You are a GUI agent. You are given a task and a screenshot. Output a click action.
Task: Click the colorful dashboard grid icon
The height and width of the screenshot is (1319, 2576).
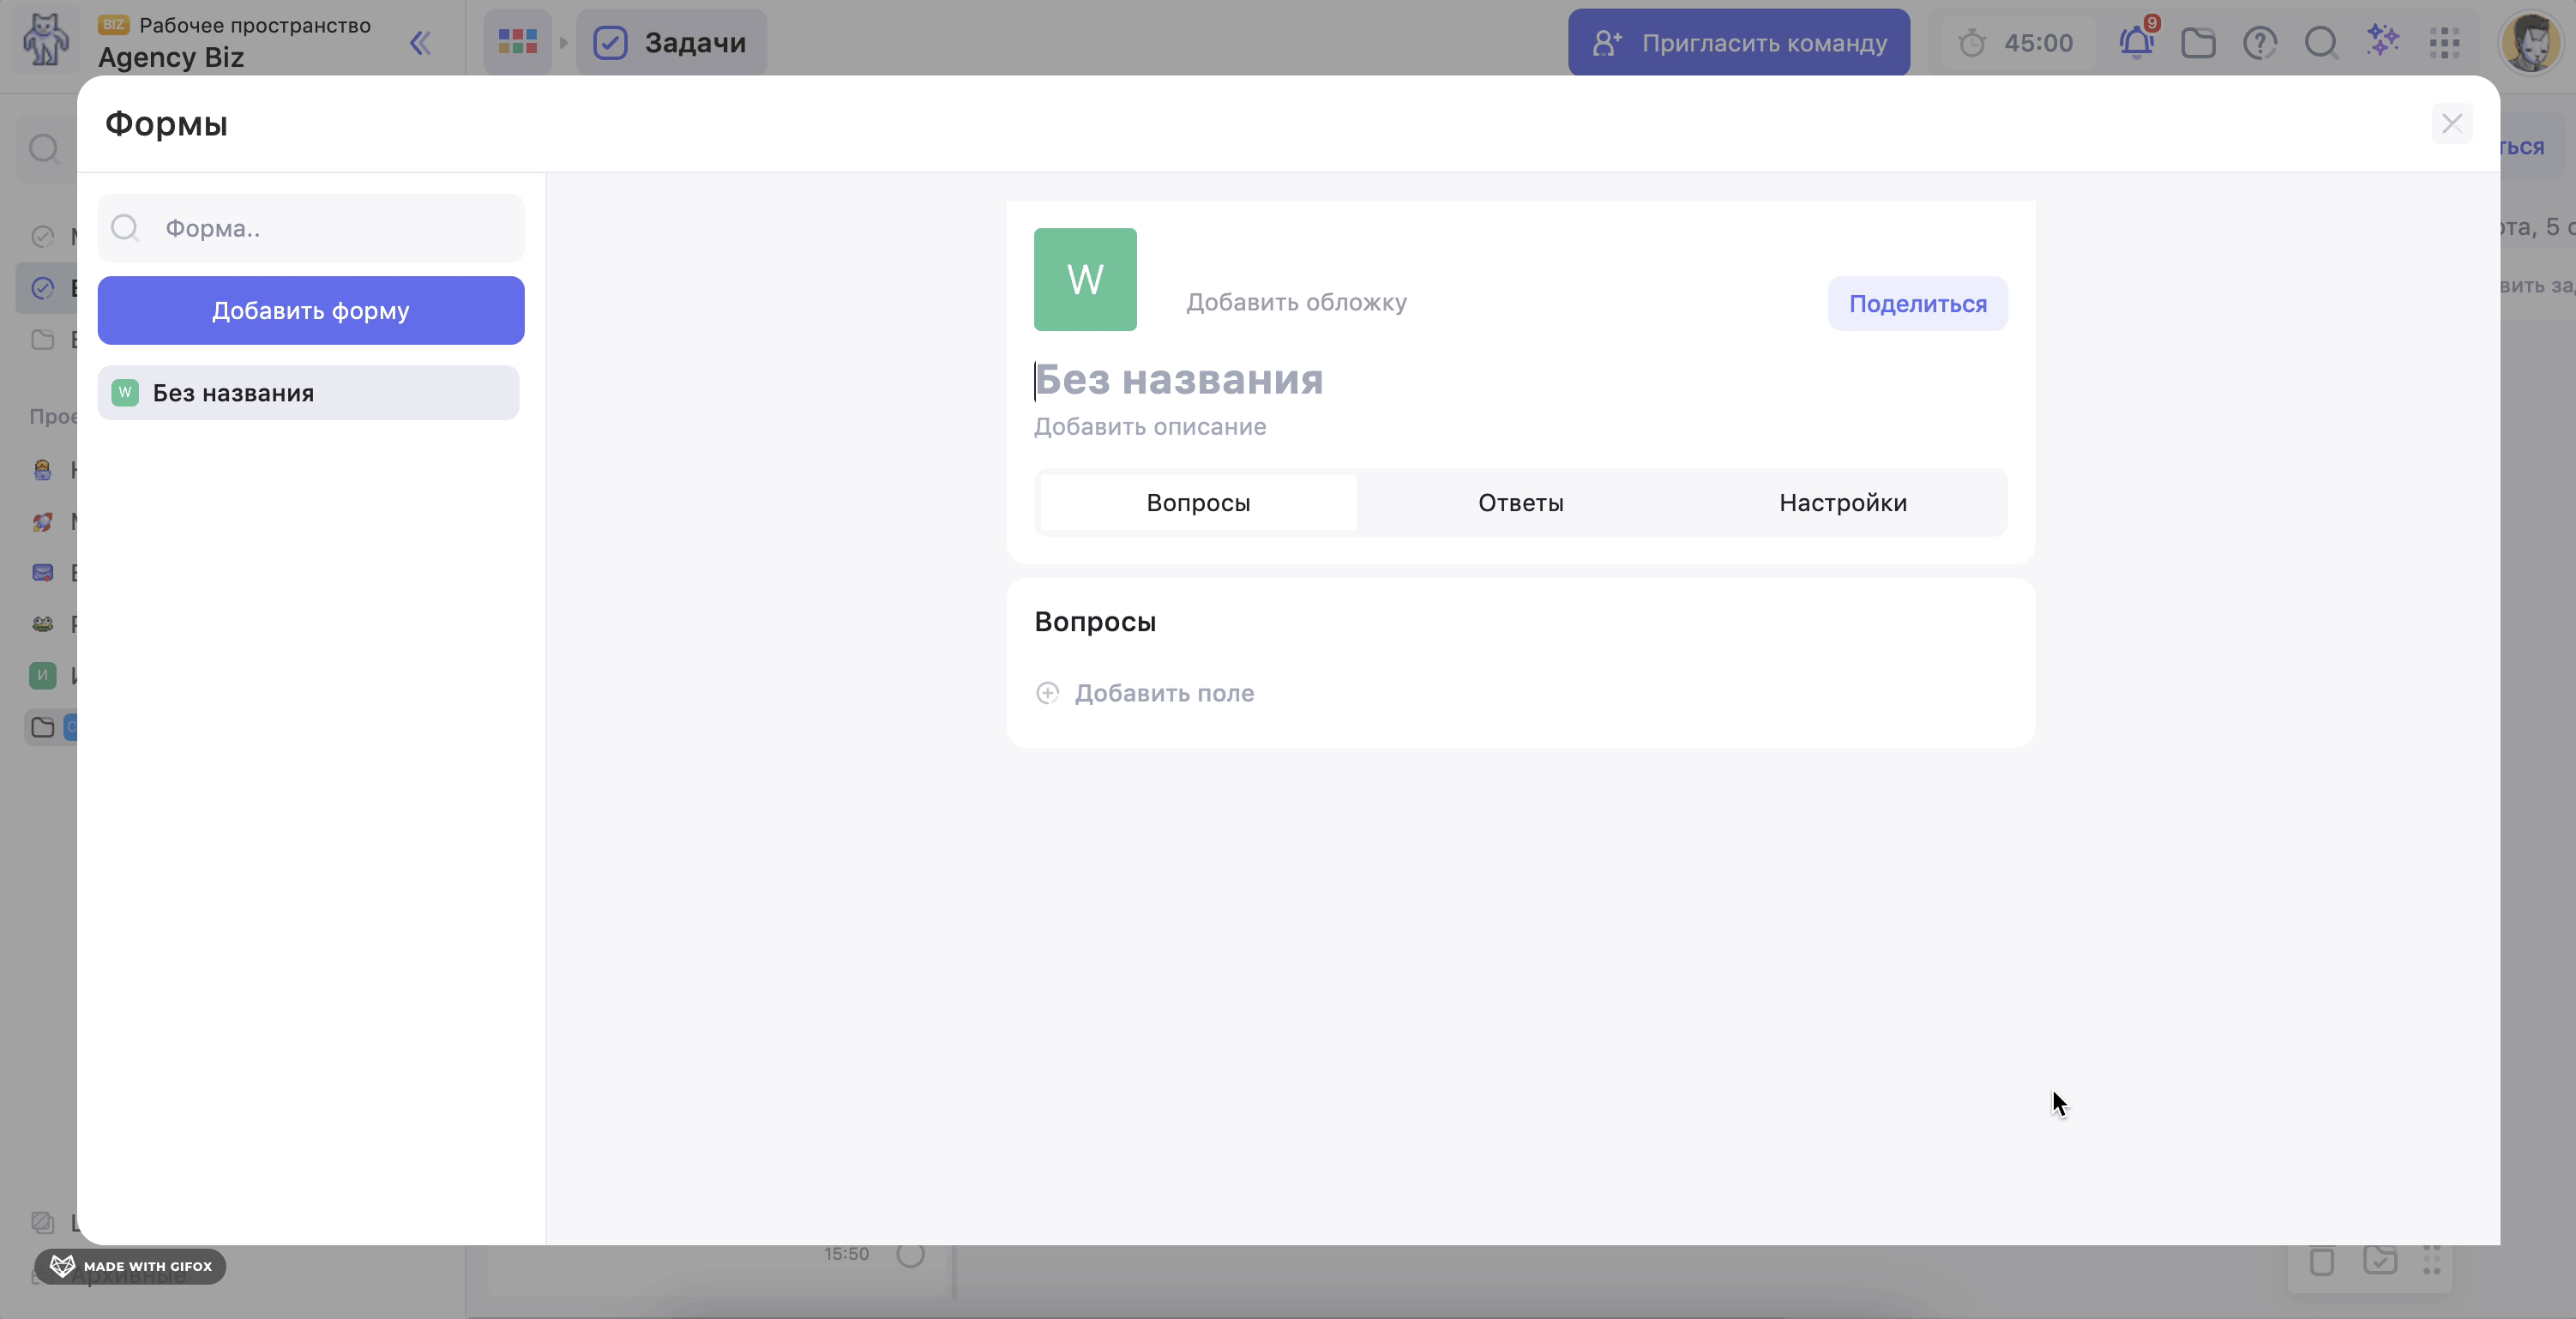[x=517, y=42]
